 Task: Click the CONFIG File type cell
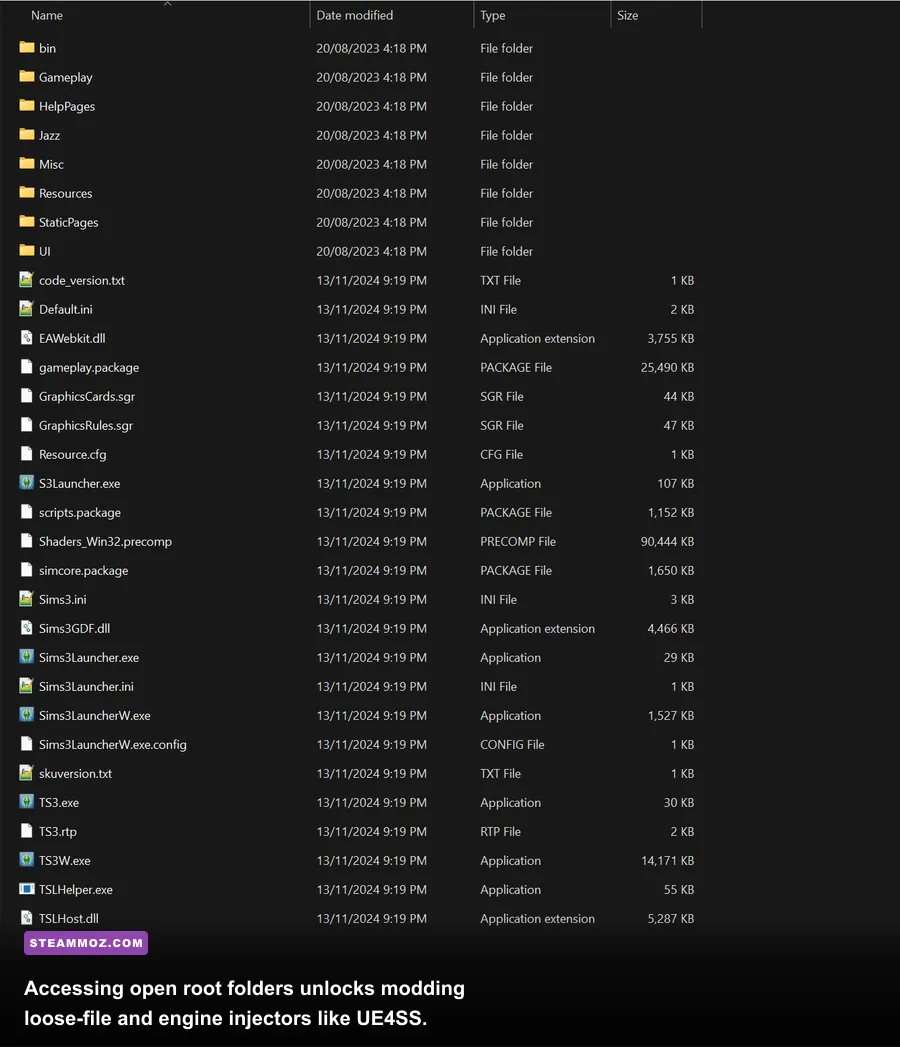[512, 745]
